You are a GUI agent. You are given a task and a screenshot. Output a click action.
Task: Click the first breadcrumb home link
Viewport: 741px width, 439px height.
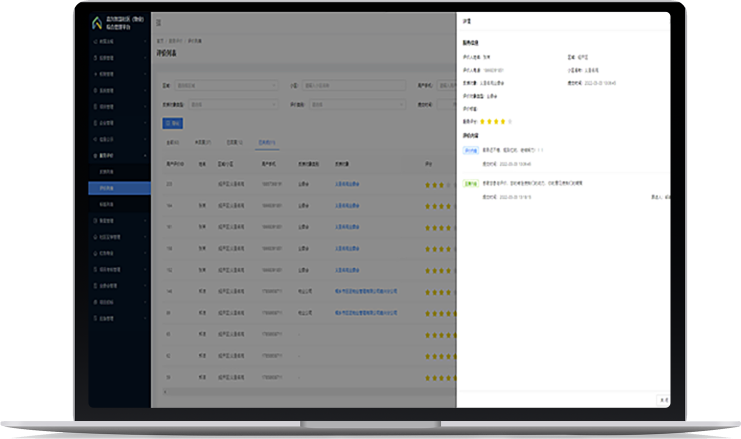click(160, 41)
